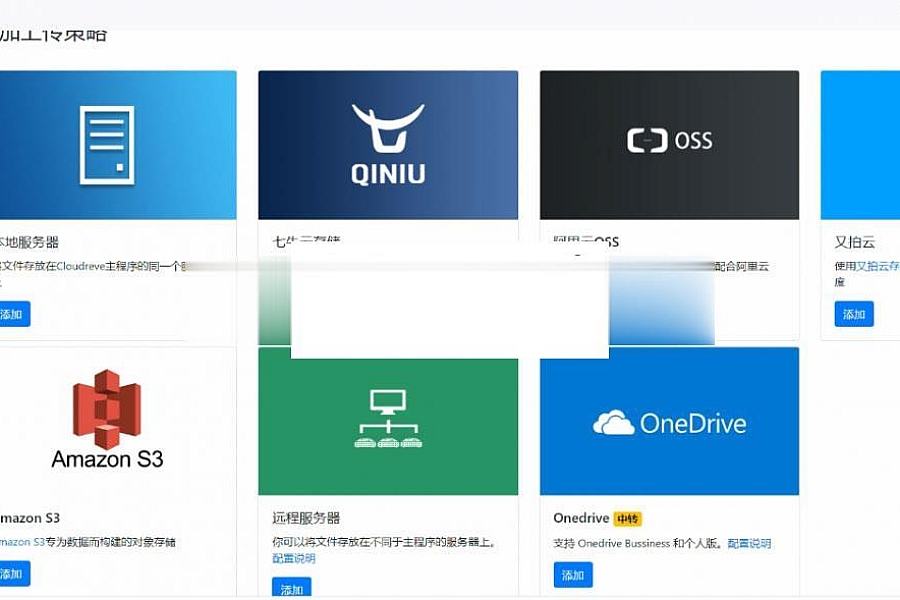Click the Amazon S3 red bucket logo

point(107,409)
